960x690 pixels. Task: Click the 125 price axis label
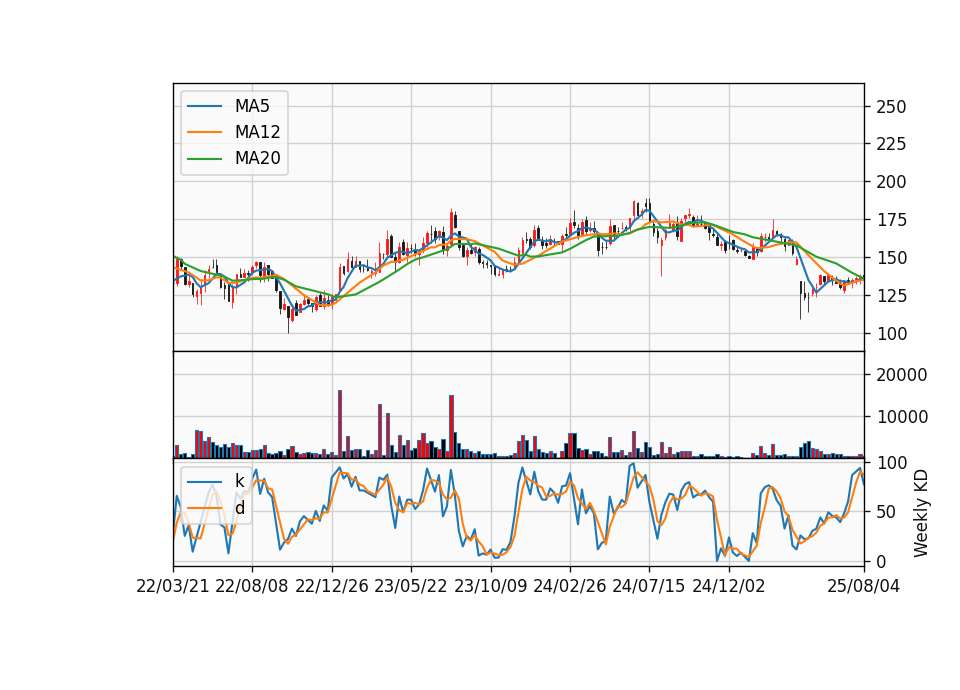point(891,296)
